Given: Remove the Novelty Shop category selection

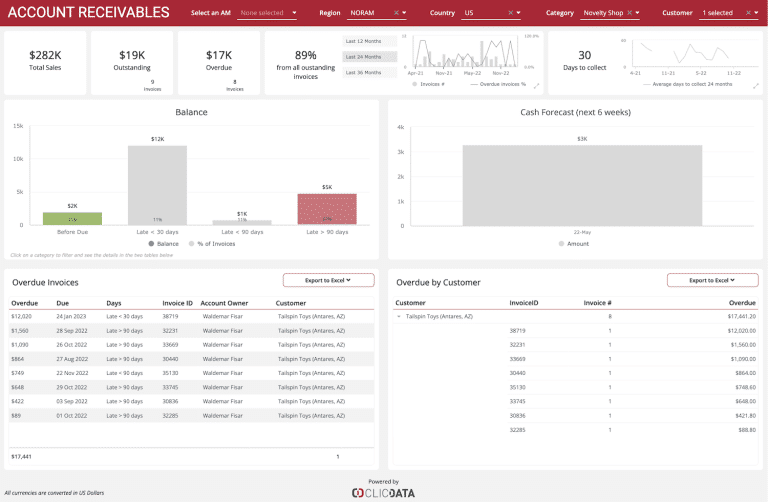Looking at the screenshot, I should coord(628,13).
